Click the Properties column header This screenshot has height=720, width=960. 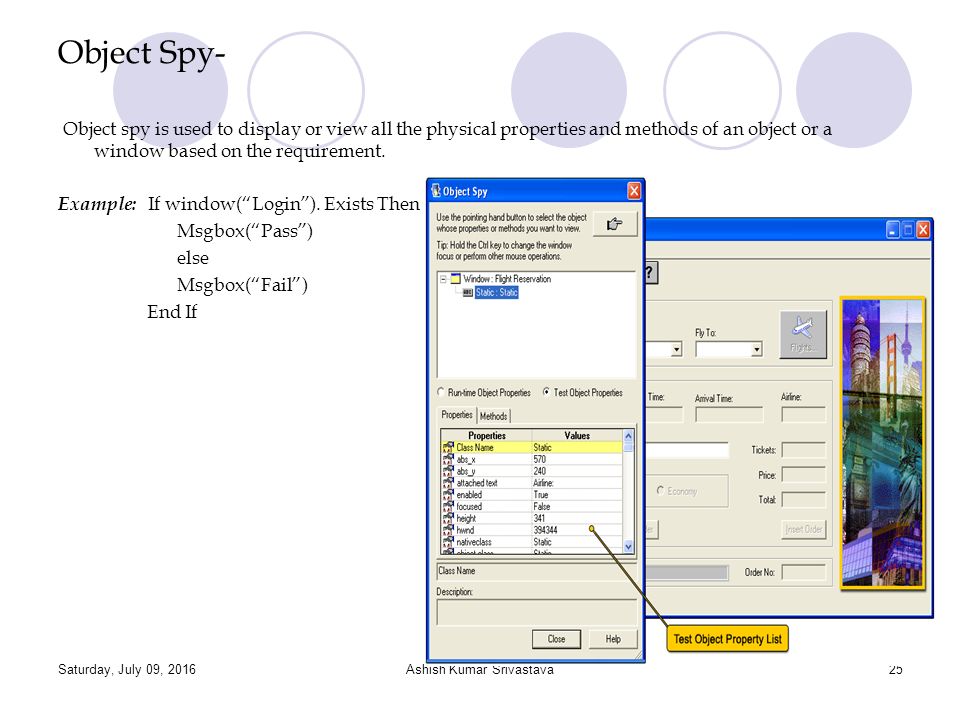pyautogui.click(x=487, y=435)
